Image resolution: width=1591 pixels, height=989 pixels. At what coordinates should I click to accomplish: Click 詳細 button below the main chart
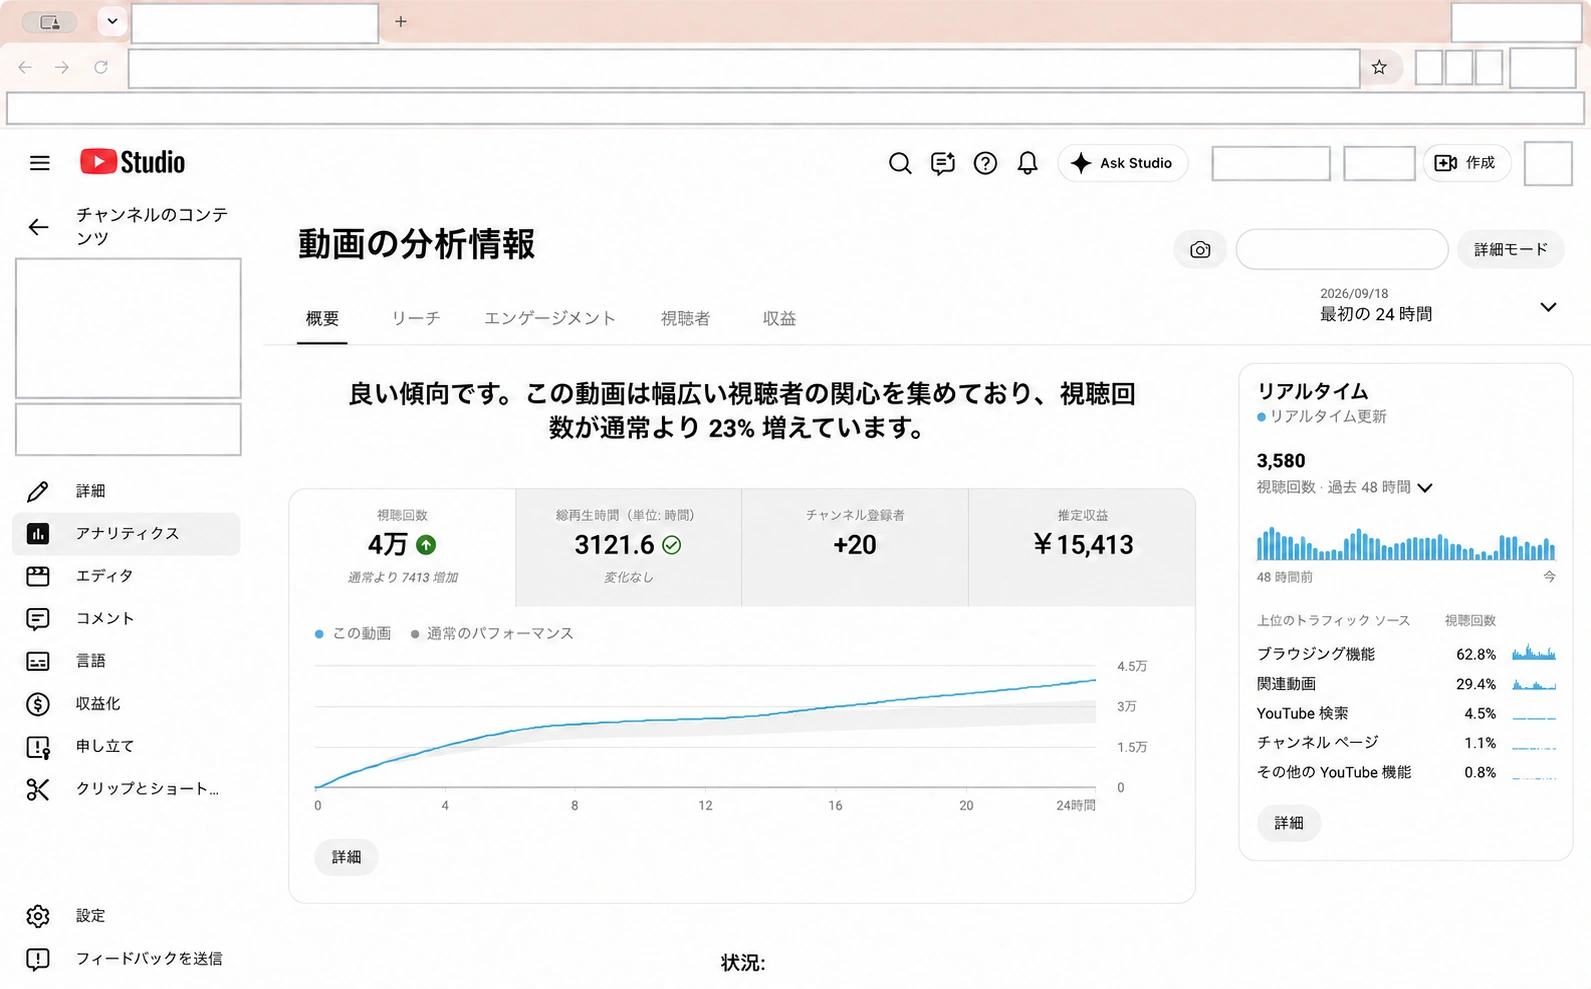[x=346, y=857]
